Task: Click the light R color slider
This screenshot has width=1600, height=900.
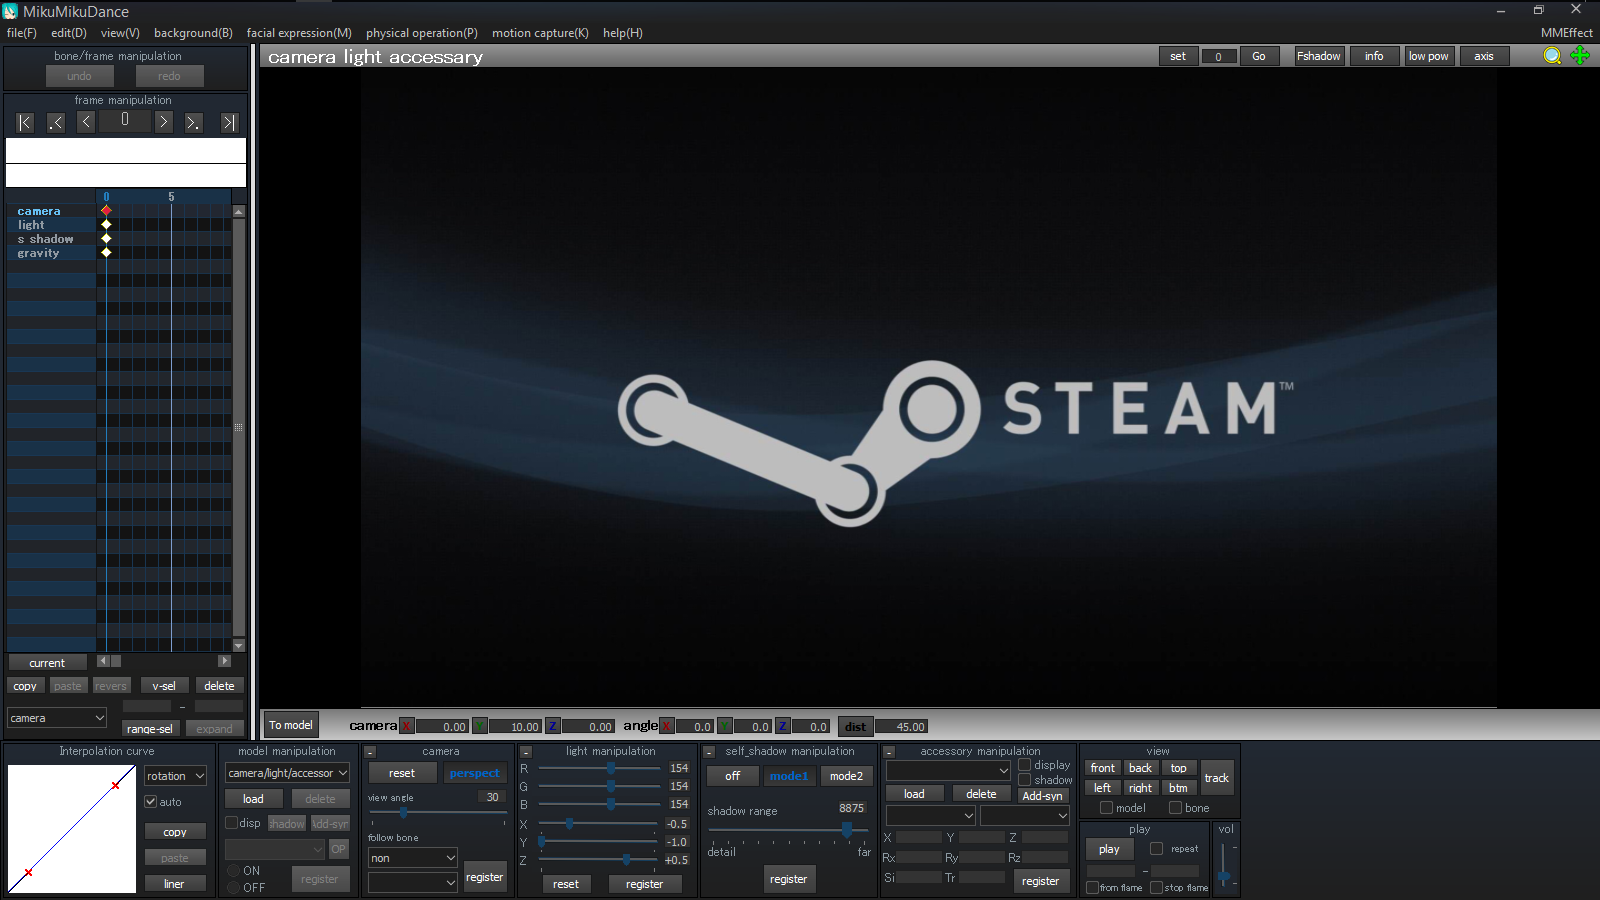Action: [x=600, y=768]
